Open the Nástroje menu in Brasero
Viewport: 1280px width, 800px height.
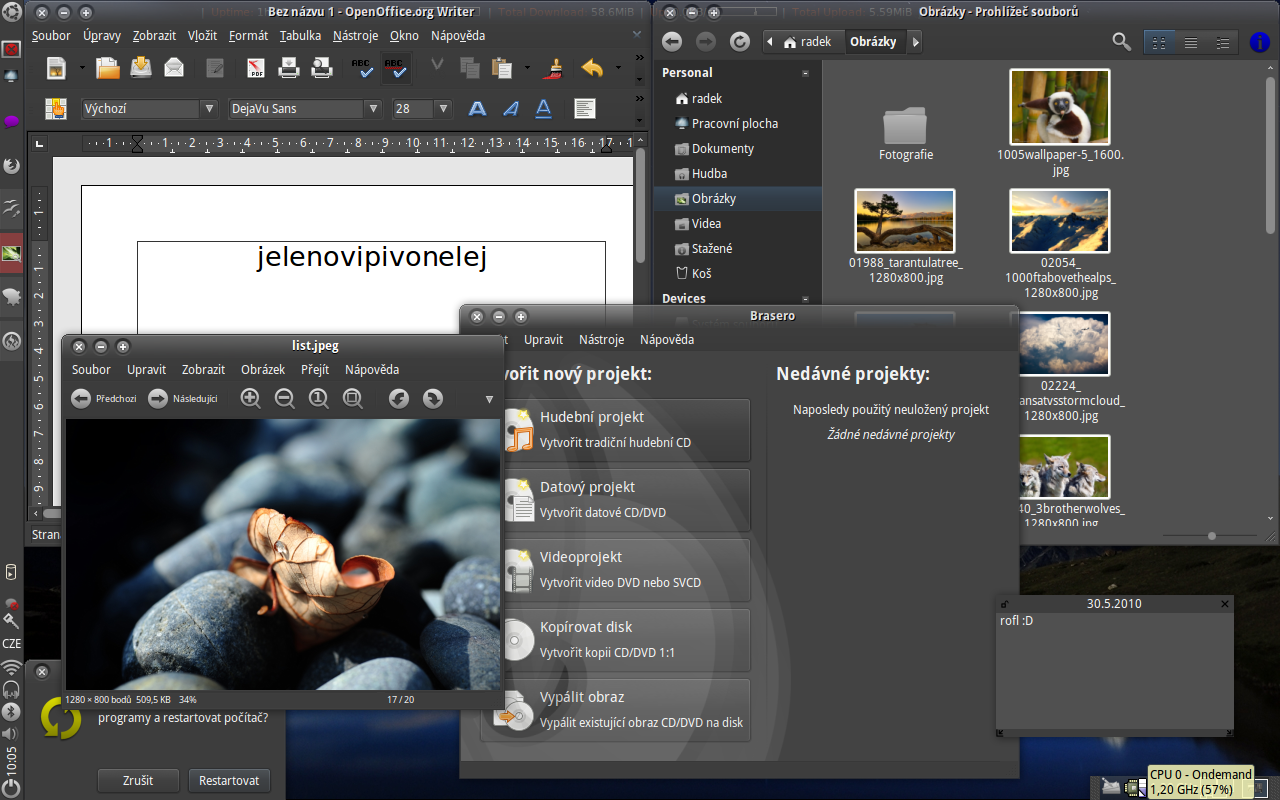pyautogui.click(x=601, y=339)
